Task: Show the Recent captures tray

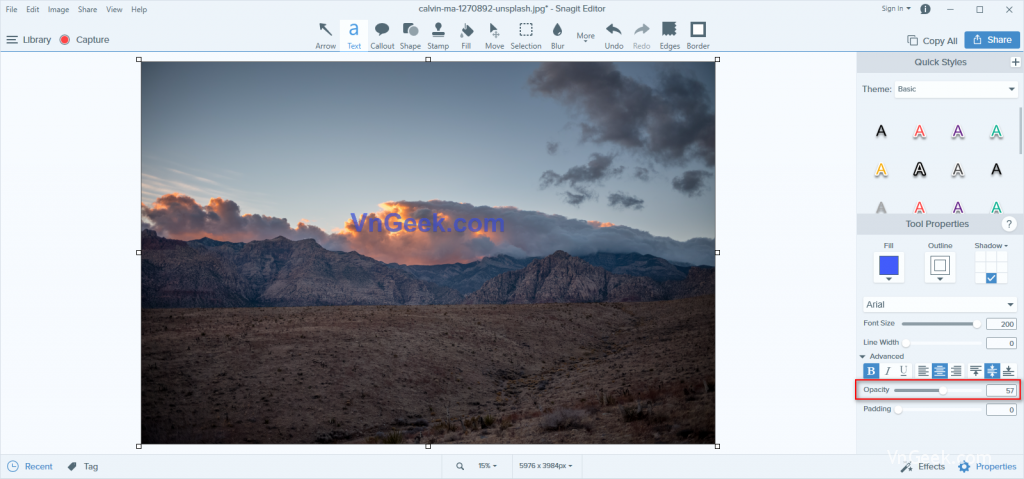Action: pyautogui.click(x=30, y=467)
